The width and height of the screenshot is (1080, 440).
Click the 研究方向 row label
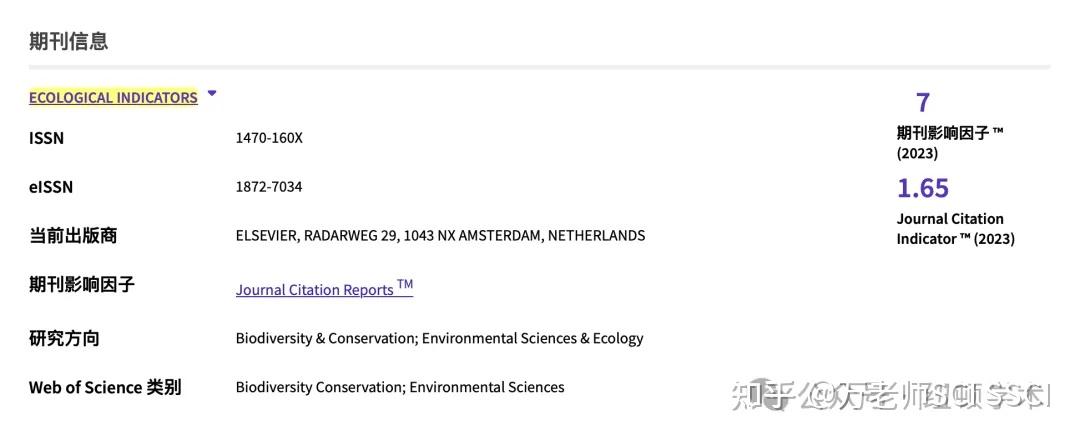point(64,338)
